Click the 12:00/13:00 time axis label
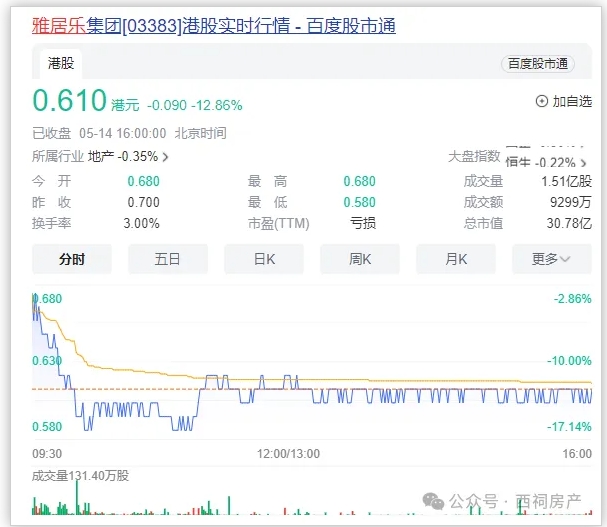Image resolution: width=607 pixels, height=527 pixels. click(x=288, y=453)
